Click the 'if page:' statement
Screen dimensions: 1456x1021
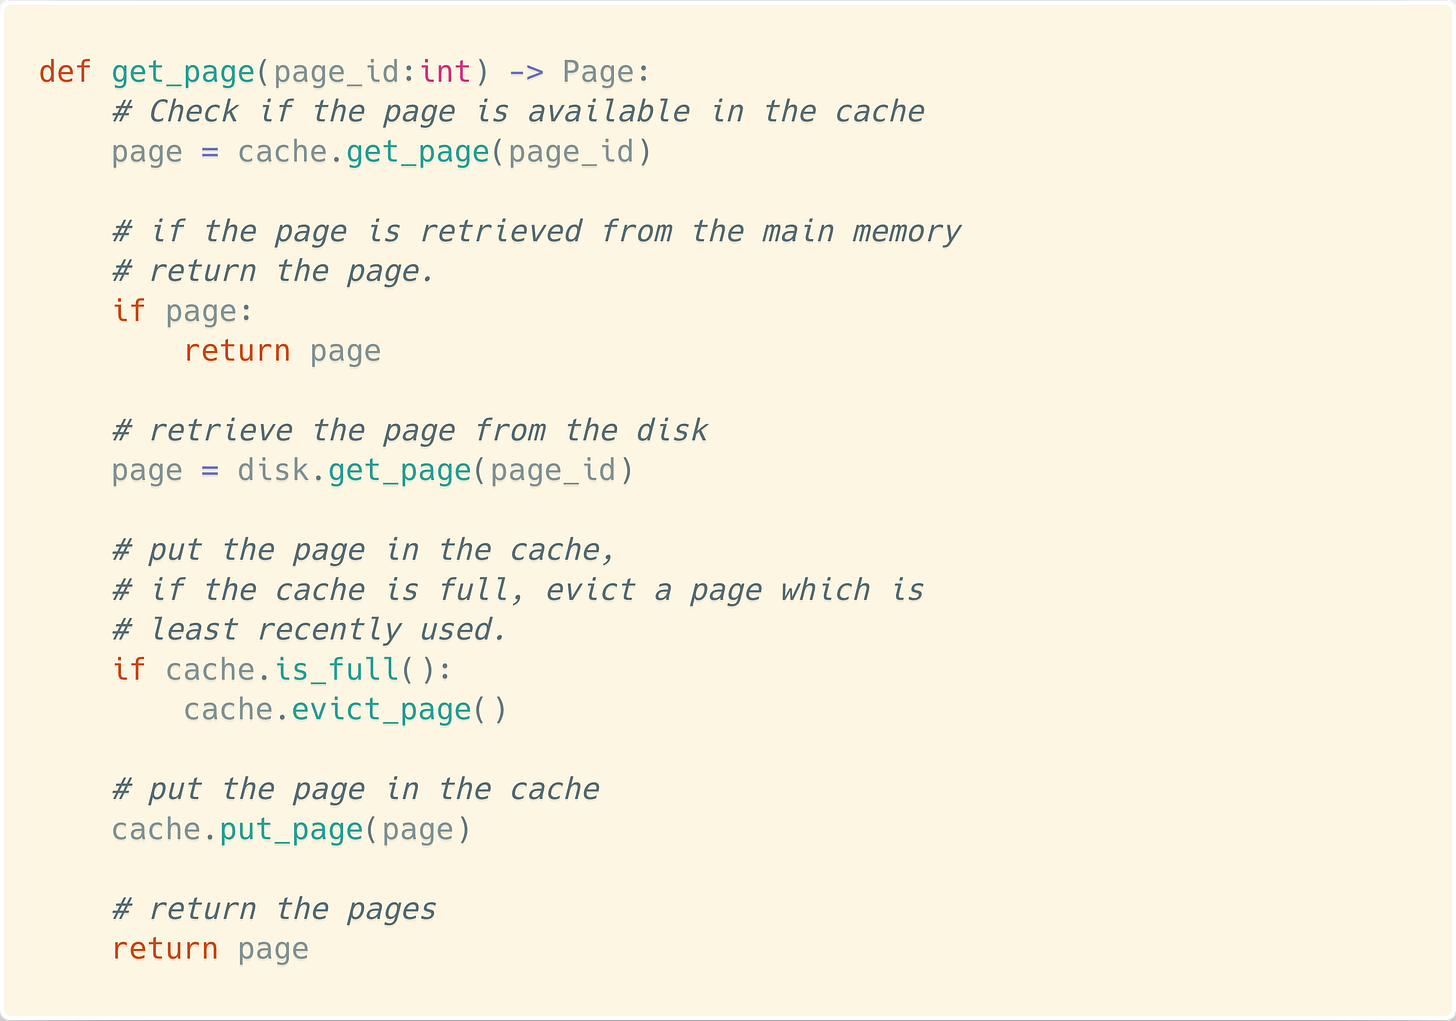click(182, 312)
